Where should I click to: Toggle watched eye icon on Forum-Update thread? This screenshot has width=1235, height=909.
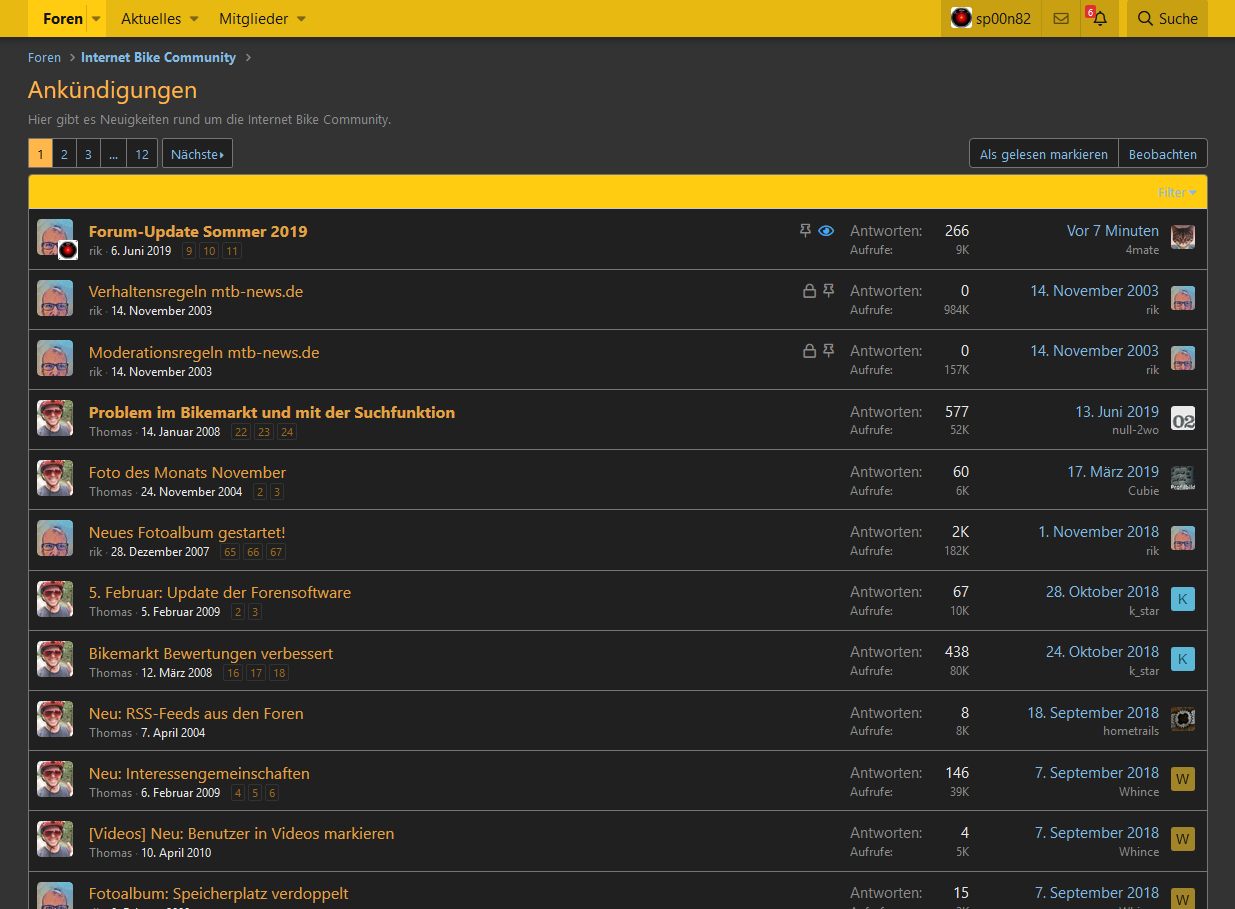click(826, 231)
